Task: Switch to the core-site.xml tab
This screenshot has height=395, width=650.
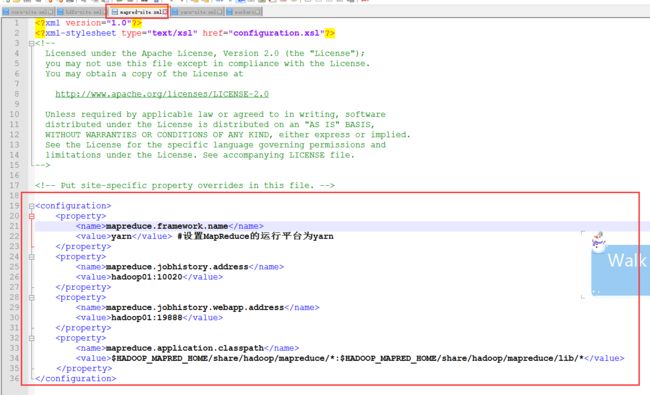Action: [x=28, y=12]
